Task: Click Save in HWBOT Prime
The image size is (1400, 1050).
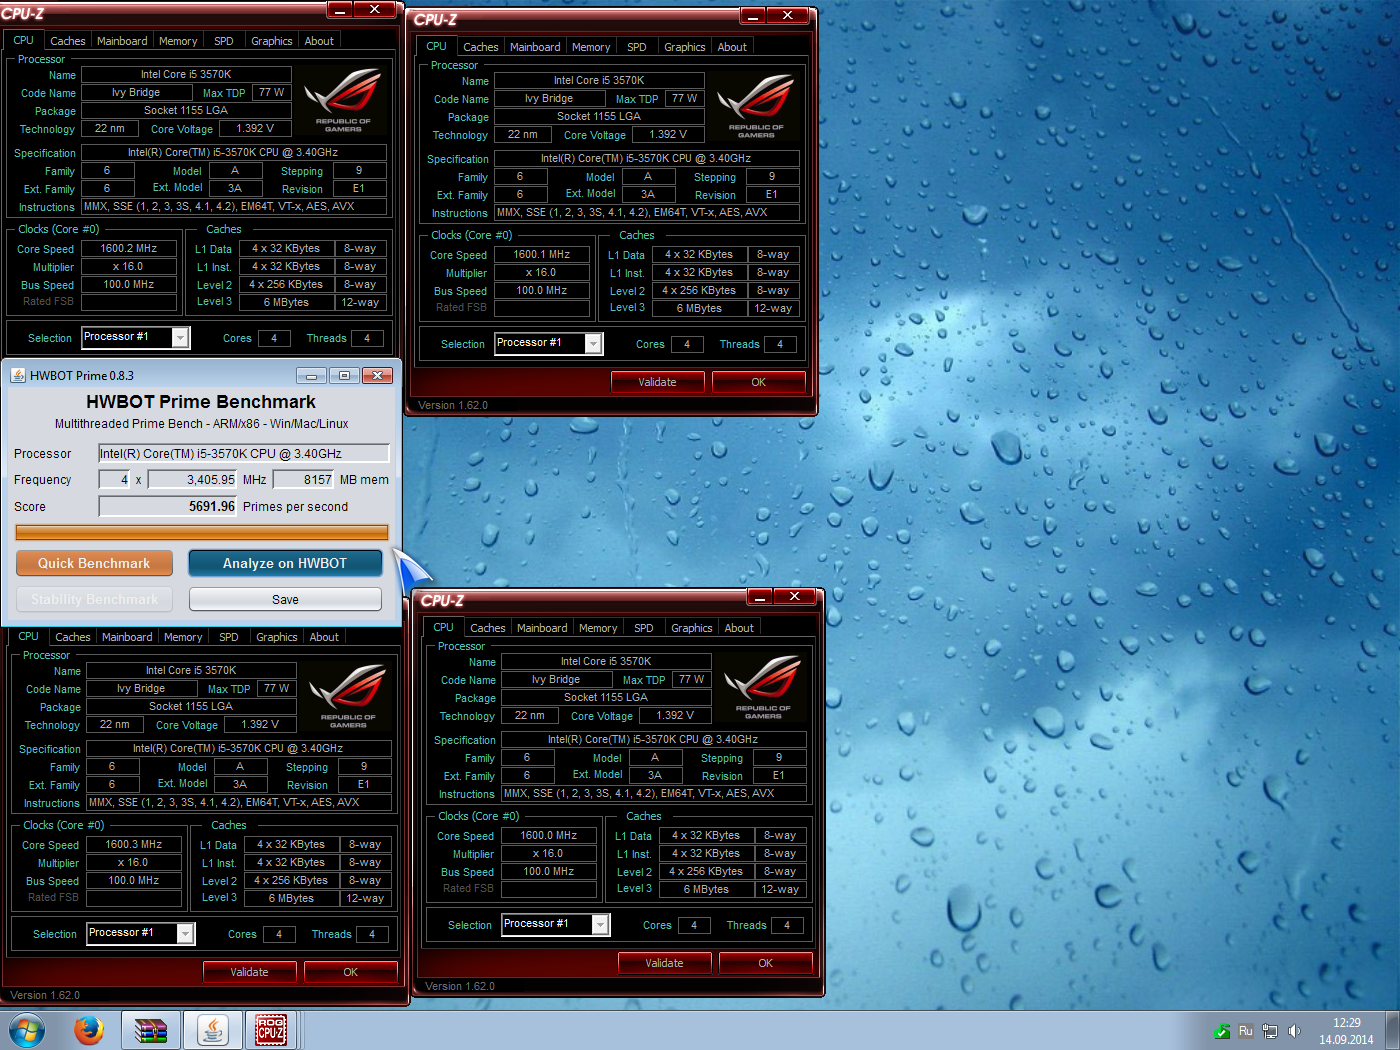Action: tap(285, 599)
